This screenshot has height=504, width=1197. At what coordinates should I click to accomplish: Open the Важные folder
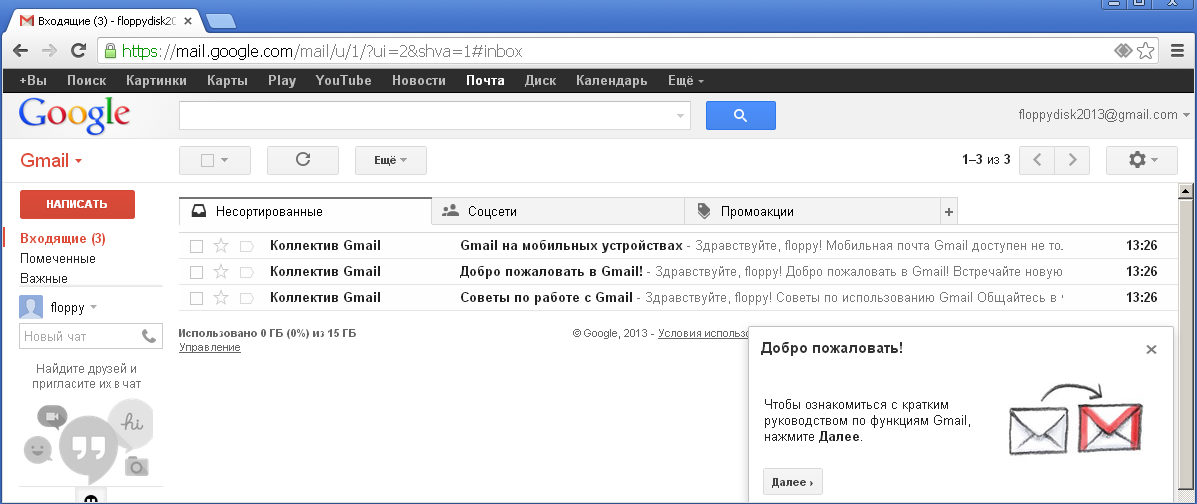44,278
